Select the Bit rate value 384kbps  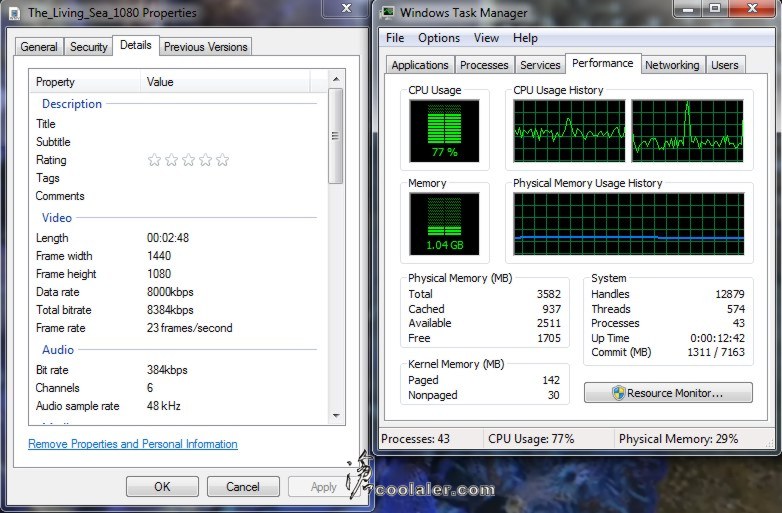(x=167, y=370)
